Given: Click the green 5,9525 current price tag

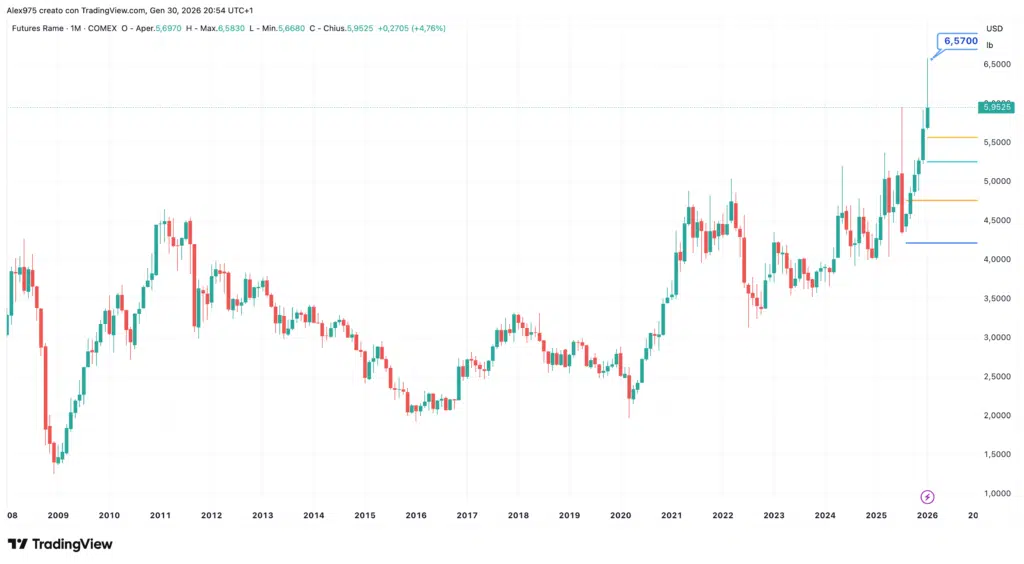Looking at the screenshot, I should point(999,106).
